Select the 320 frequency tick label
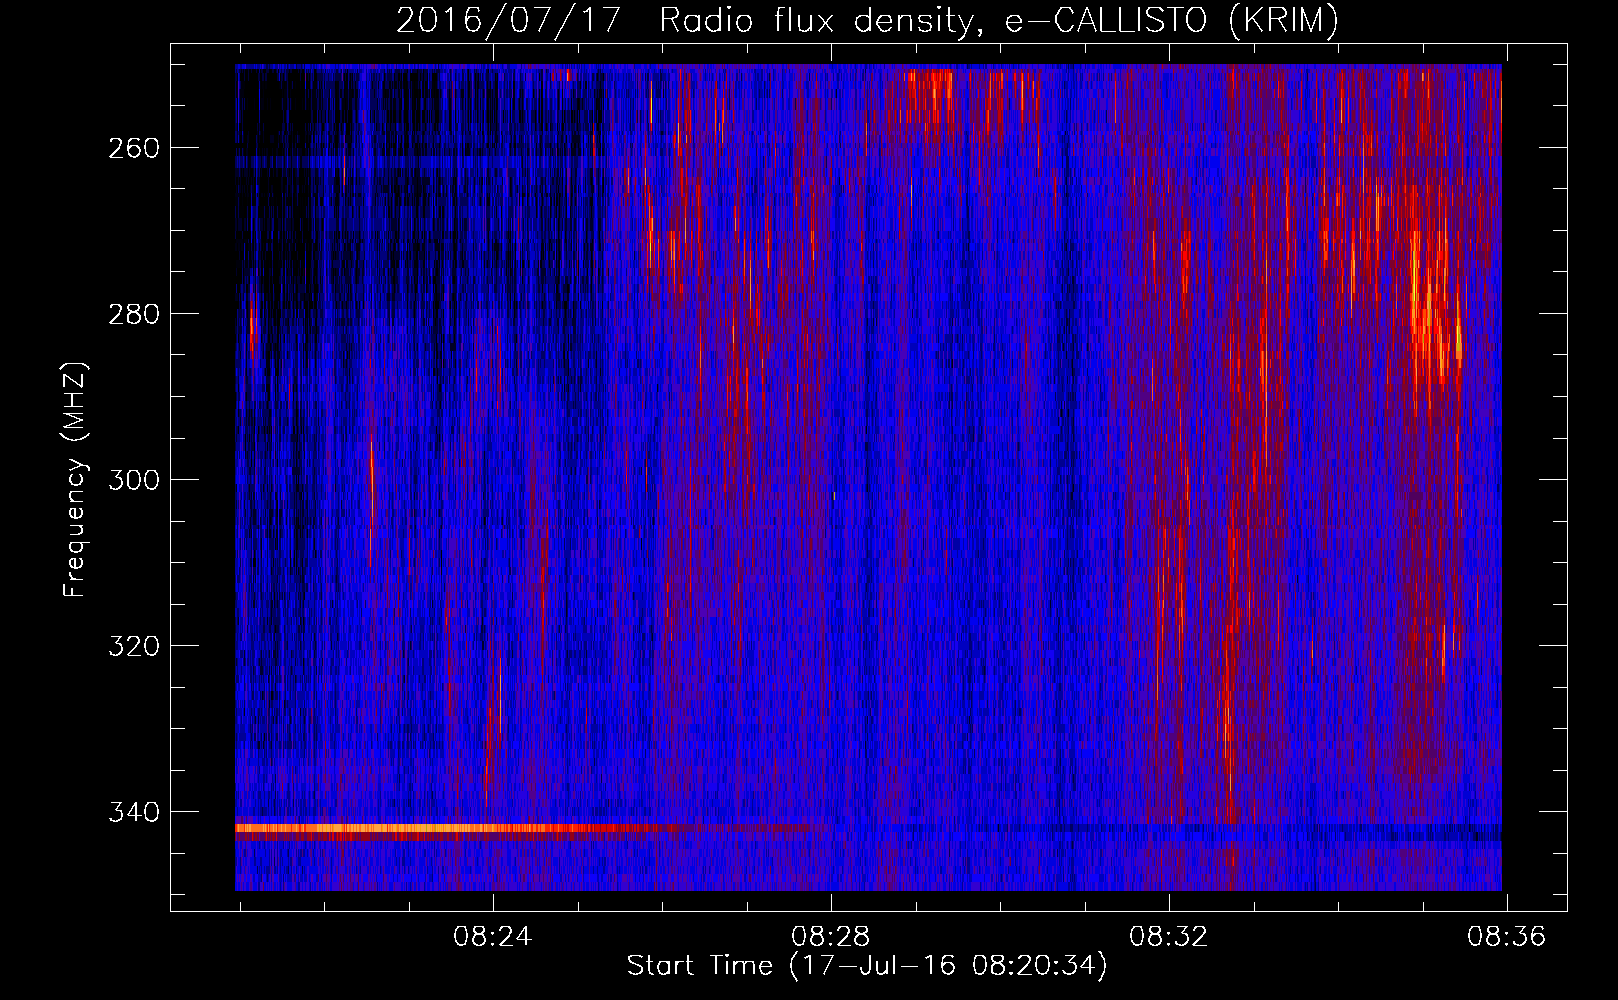Image resolution: width=1618 pixels, height=1000 pixels. click(132, 646)
